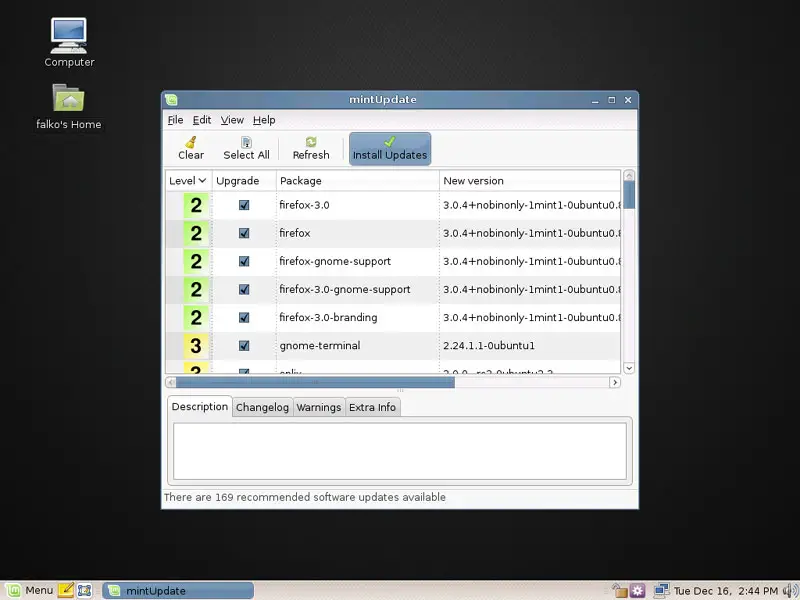Open the View menu
800x600 pixels.
pyautogui.click(x=232, y=120)
